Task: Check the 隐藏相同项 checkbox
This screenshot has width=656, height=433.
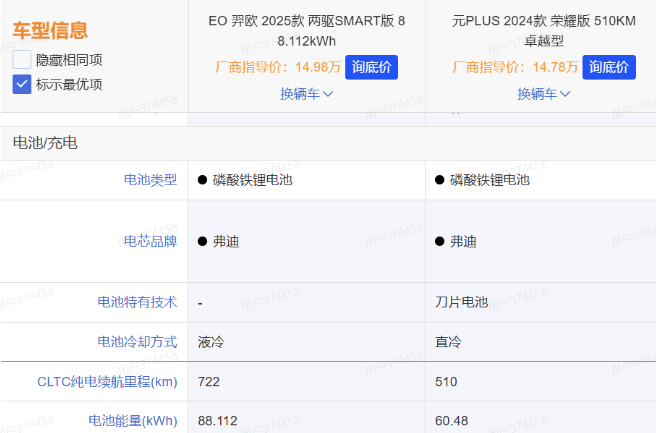Action: coord(22,60)
